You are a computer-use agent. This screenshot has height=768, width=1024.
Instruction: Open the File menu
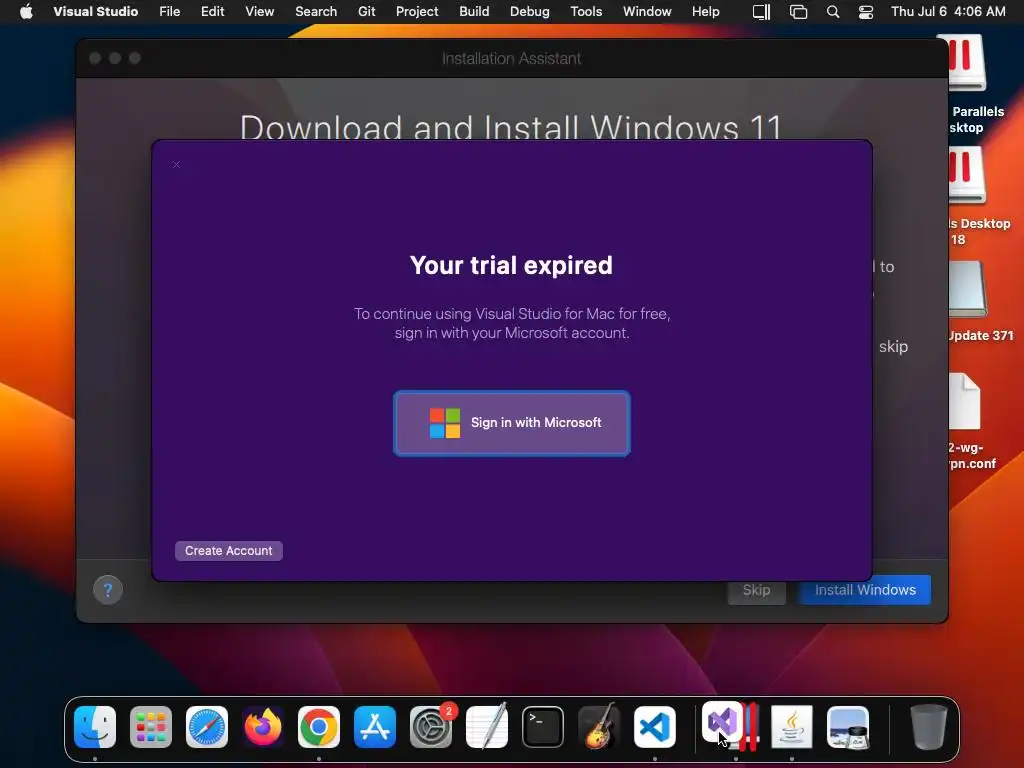tap(170, 11)
